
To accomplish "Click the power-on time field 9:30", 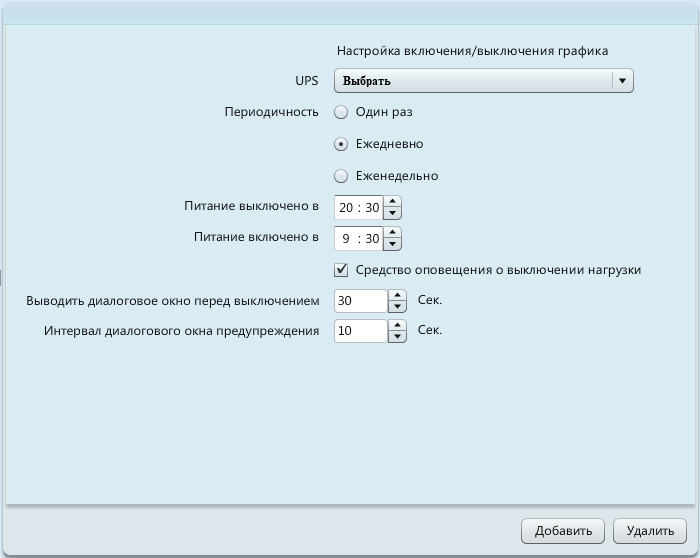I will pyautogui.click(x=359, y=240).
